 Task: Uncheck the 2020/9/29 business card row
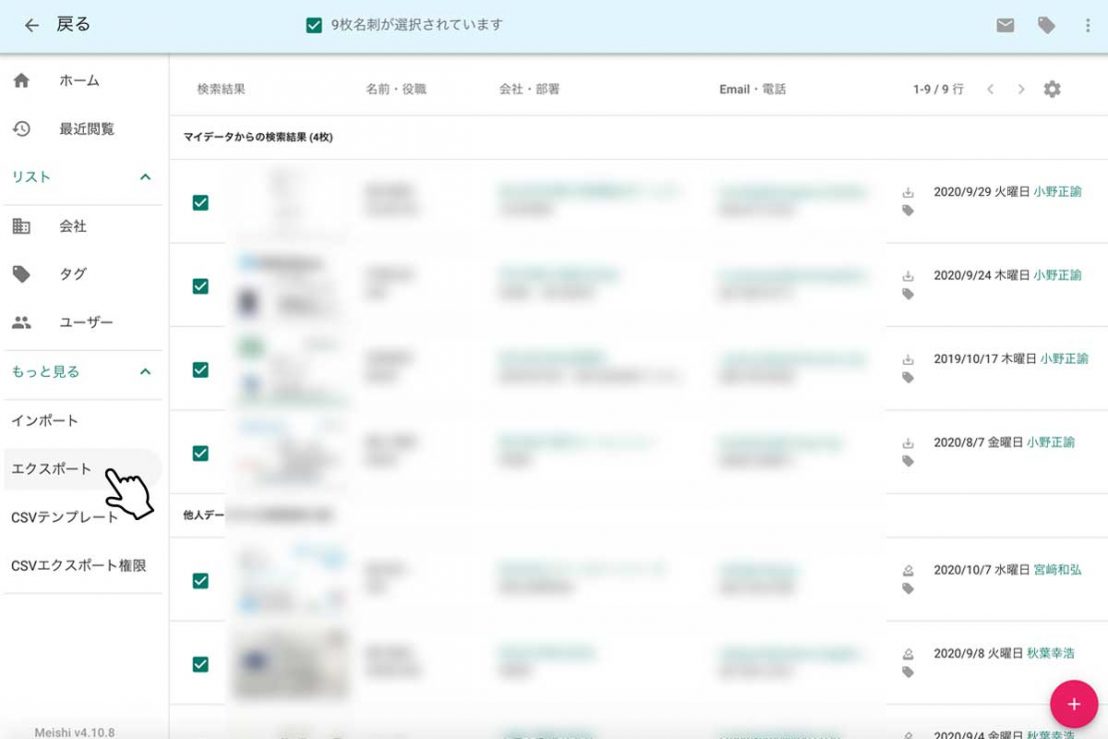200,203
